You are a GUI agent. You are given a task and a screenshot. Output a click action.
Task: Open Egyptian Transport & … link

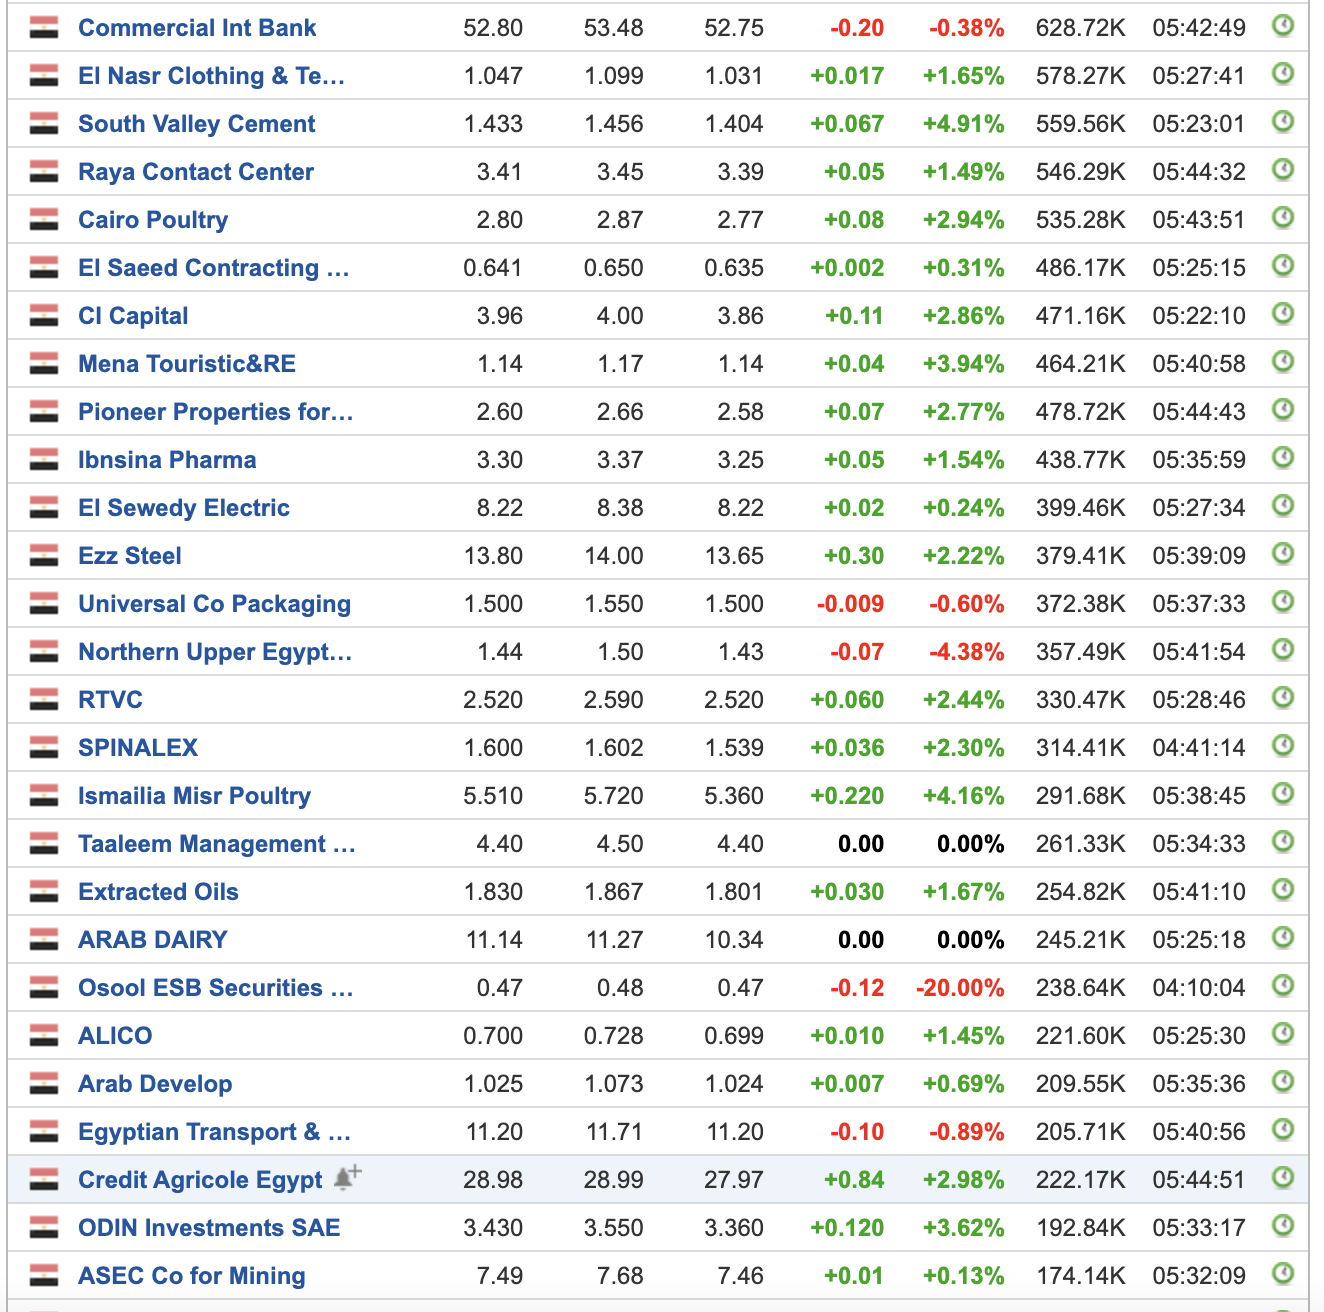(214, 1132)
